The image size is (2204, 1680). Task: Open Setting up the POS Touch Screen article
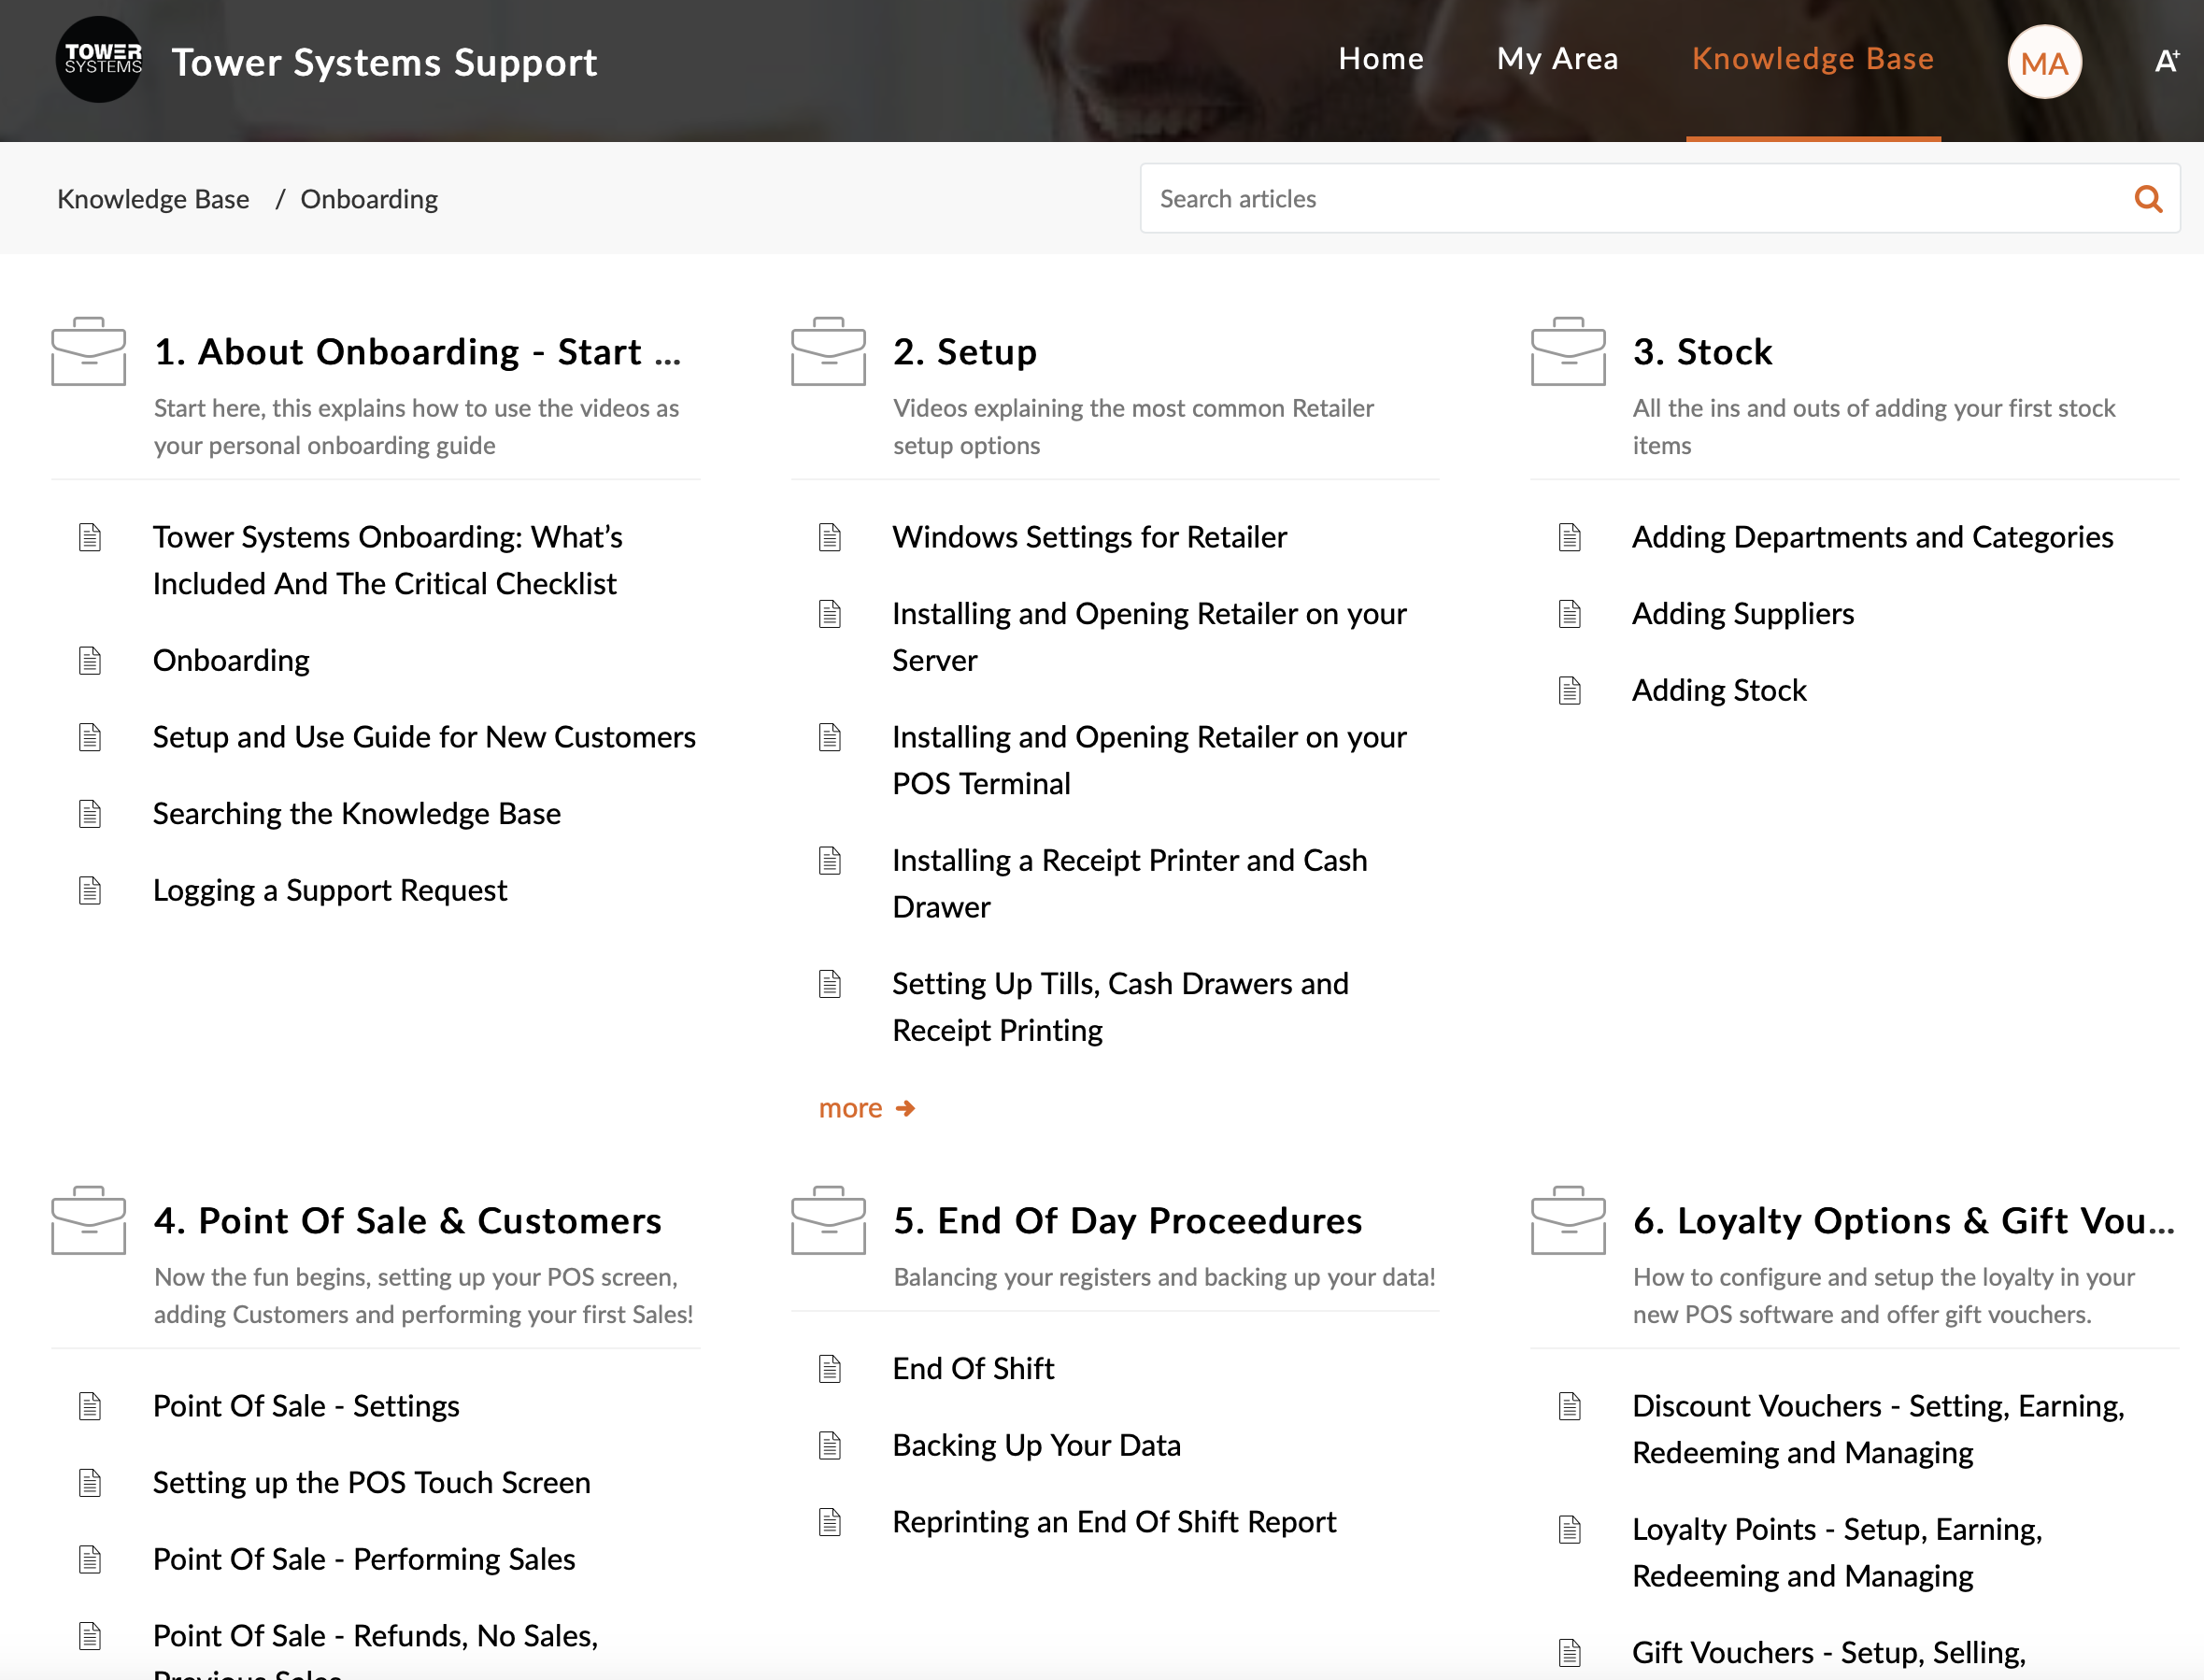click(x=371, y=1483)
